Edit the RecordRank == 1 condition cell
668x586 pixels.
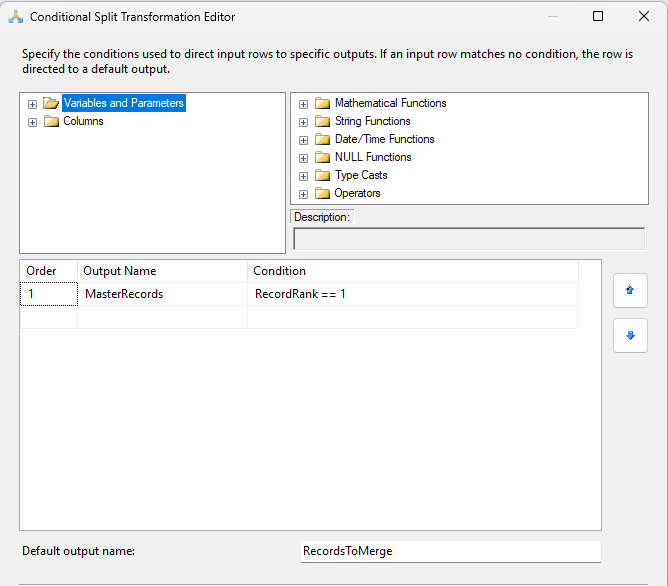[x=411, y=294]
